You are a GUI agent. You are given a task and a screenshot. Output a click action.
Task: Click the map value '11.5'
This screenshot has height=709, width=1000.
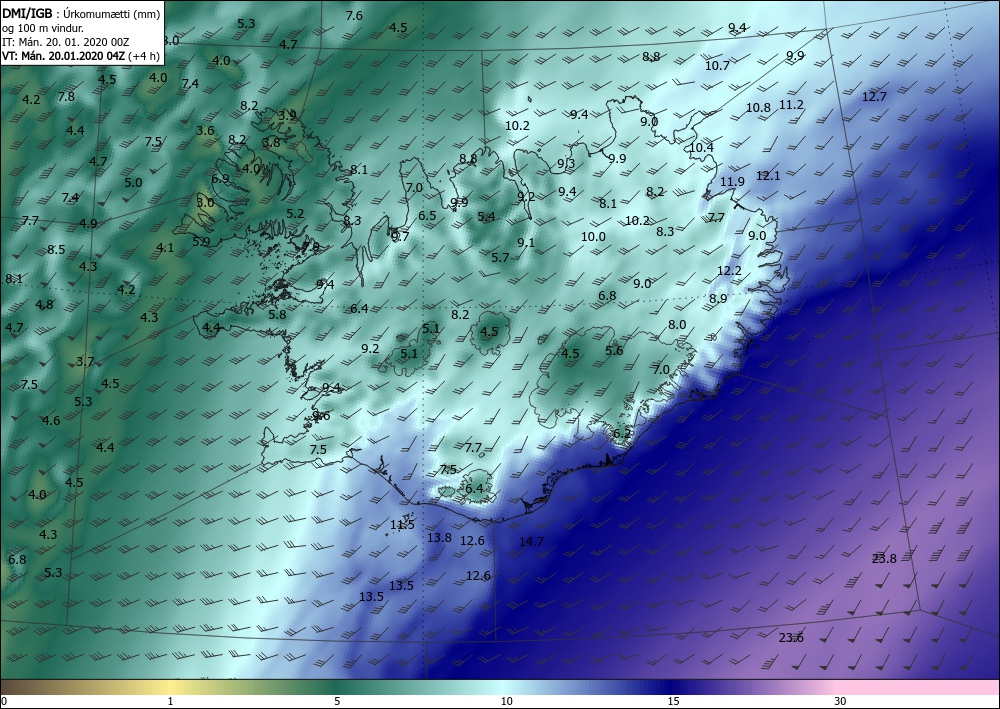click(402, 525)
